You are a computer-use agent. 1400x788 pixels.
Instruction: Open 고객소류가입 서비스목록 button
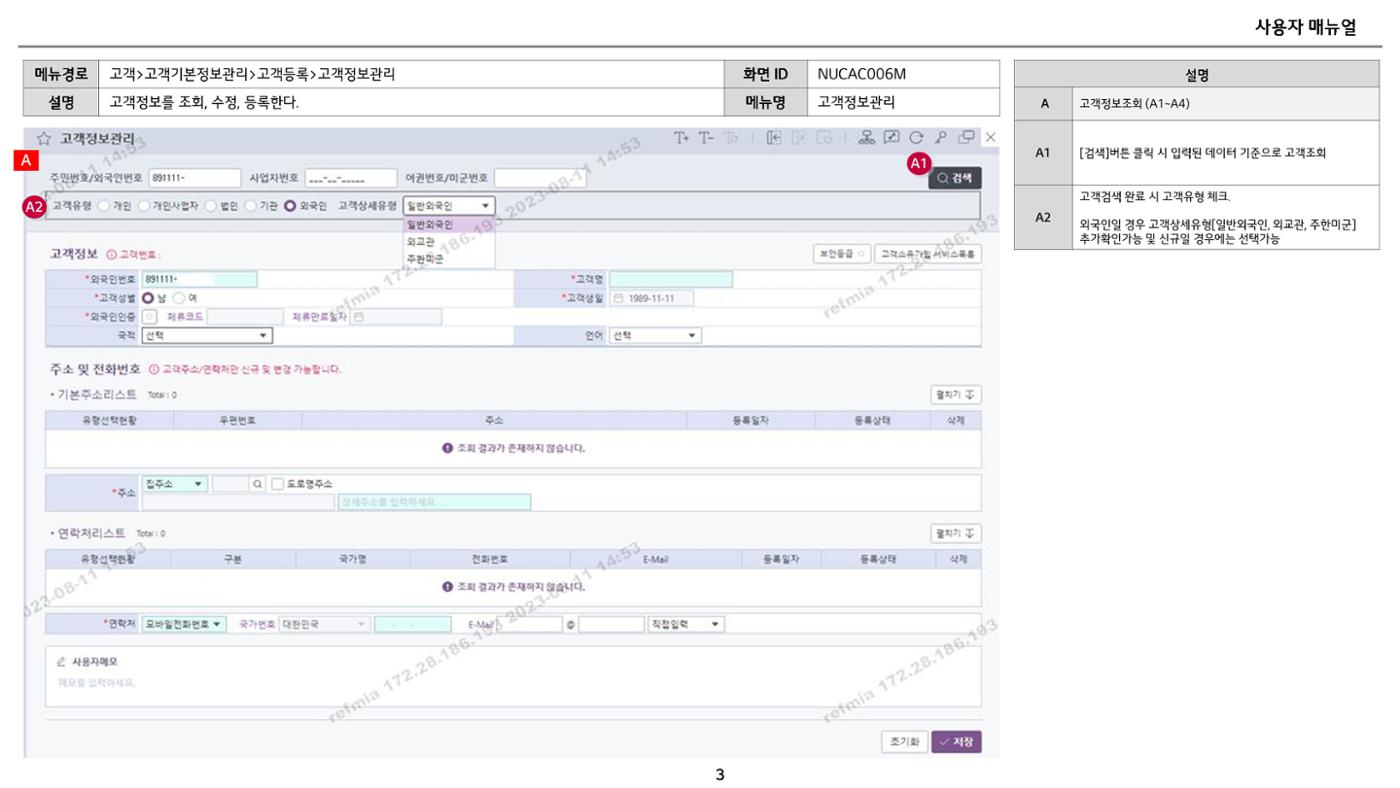click(x=927, y=254)
